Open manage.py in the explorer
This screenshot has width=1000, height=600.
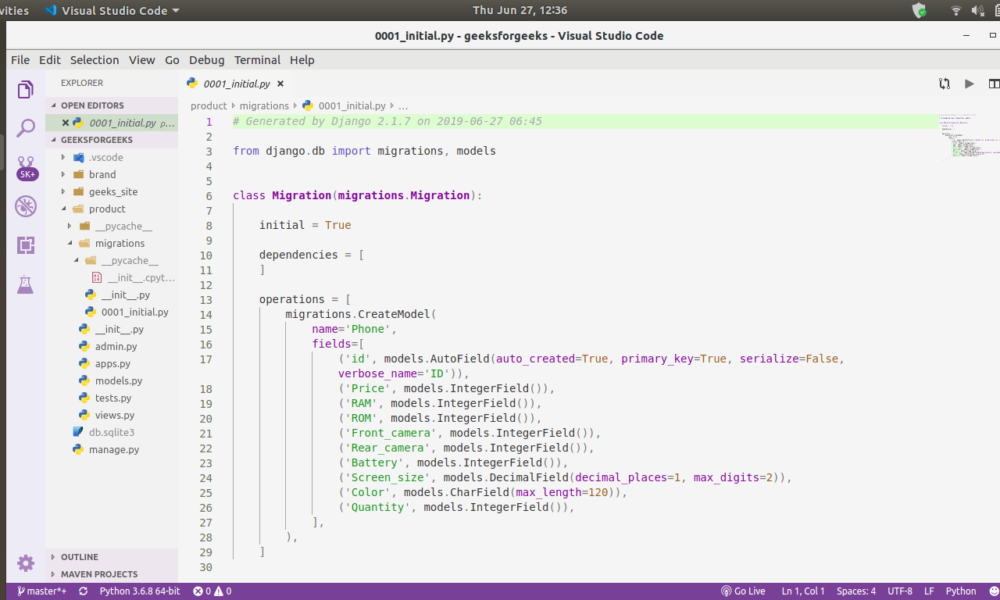114,450
